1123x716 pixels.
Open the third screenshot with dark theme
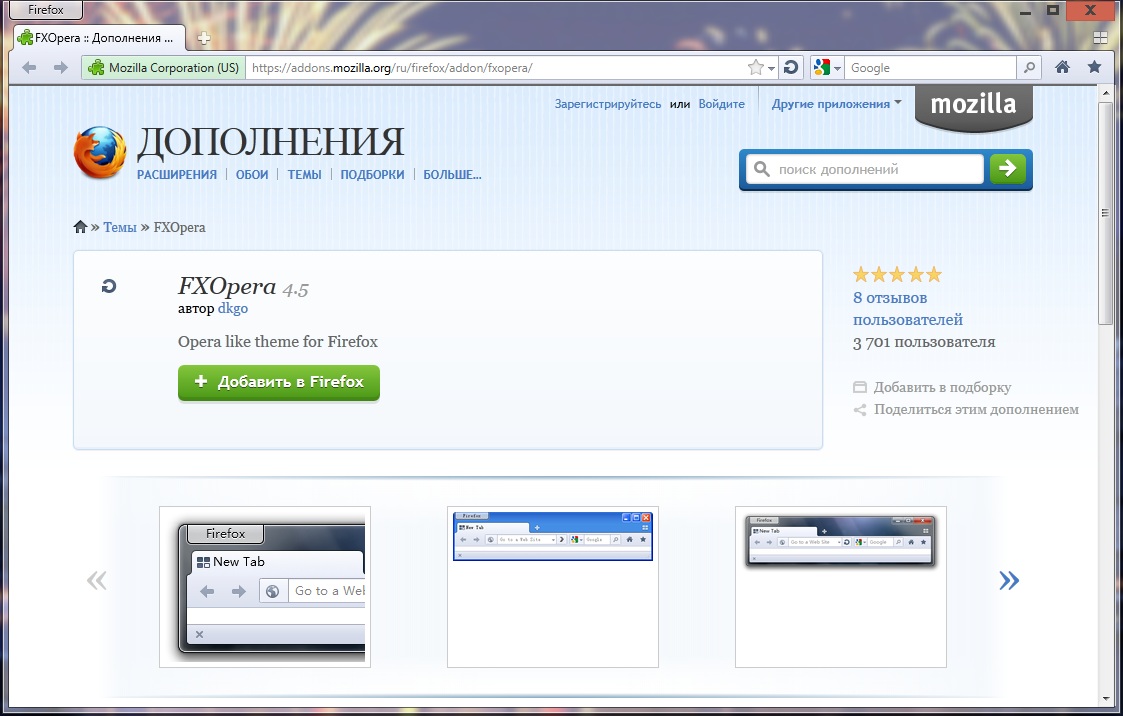841,587
